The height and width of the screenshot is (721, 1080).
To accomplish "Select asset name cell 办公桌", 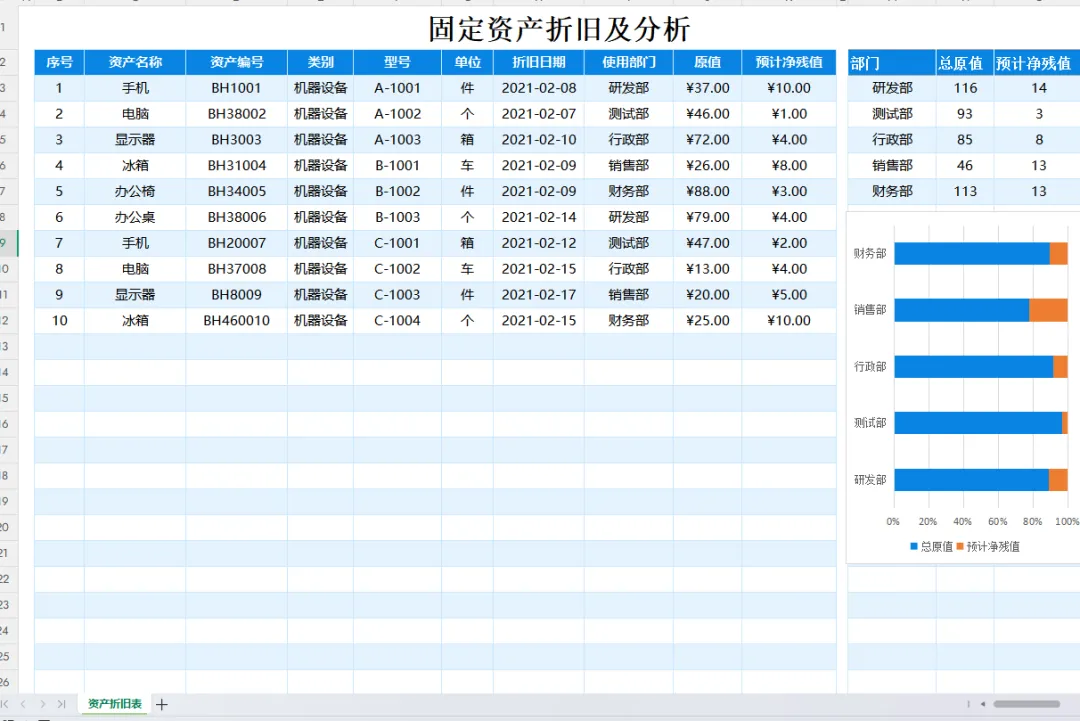I will (x=135, y=217).
